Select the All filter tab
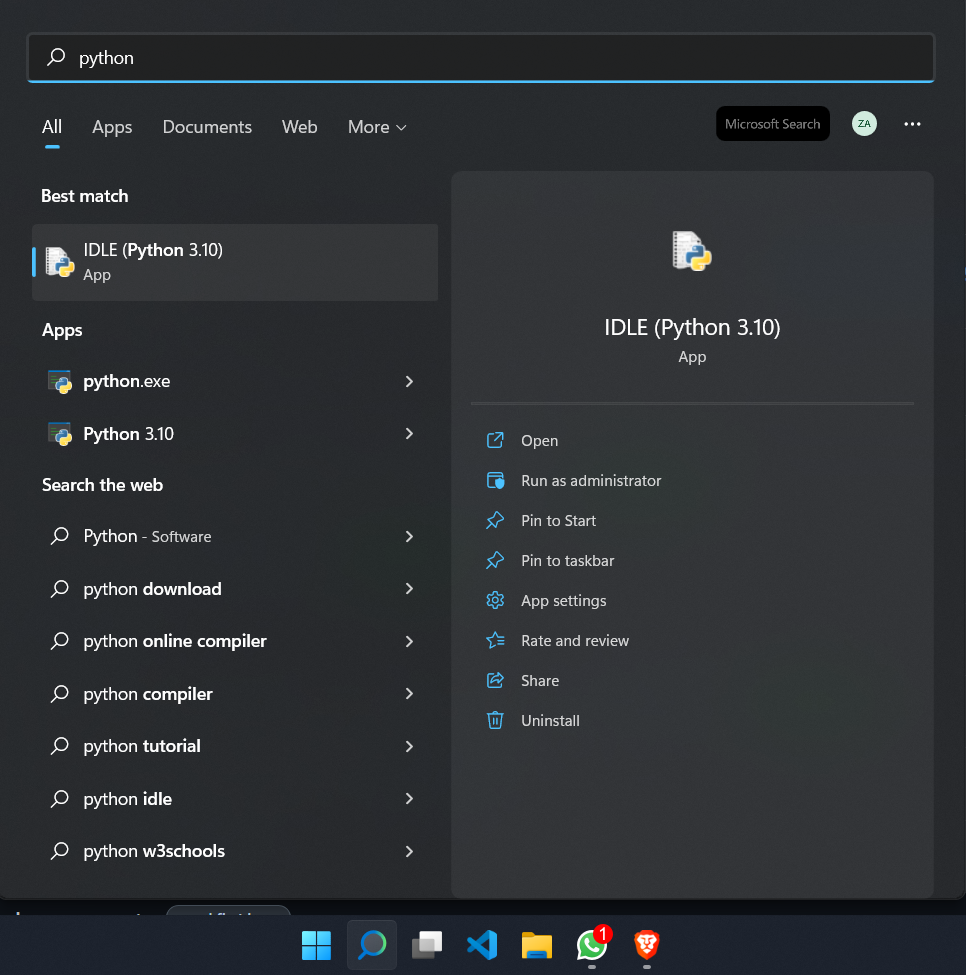The width and height of the screenshot is (966, 975). (x=52, y=127)
